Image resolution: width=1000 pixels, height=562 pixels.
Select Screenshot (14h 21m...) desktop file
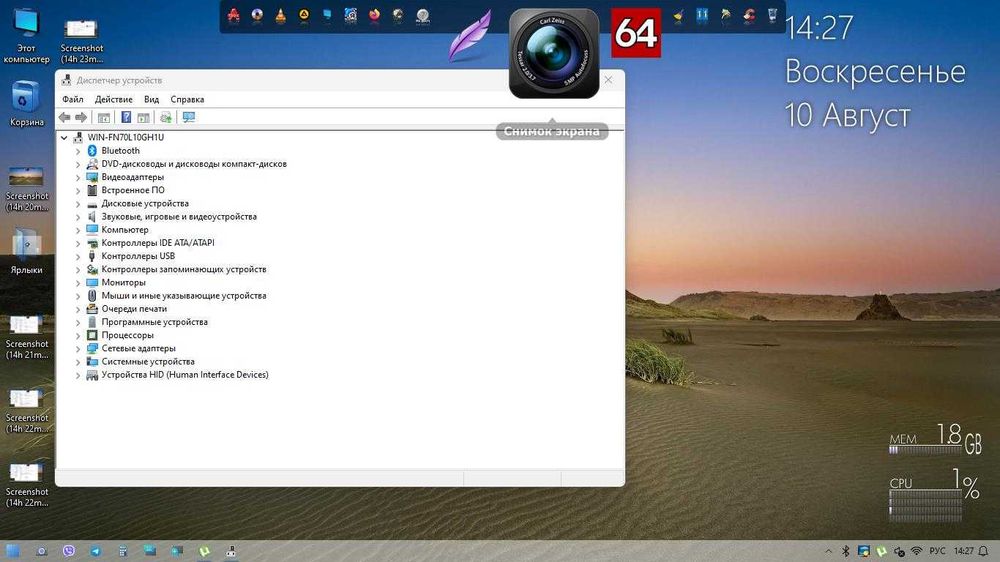(26, 337)
